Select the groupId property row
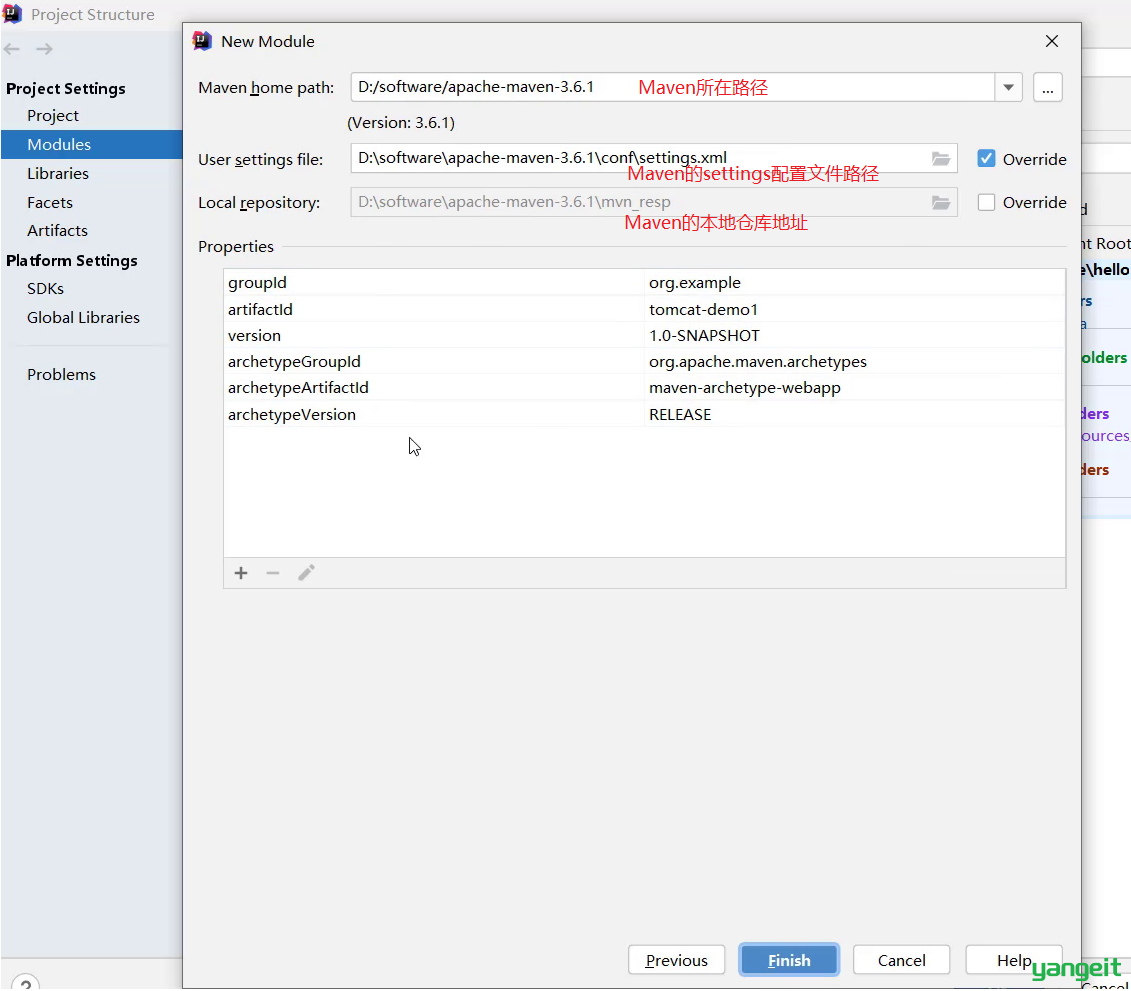Viewport: 1131px width, 991px height. [644, 283]
